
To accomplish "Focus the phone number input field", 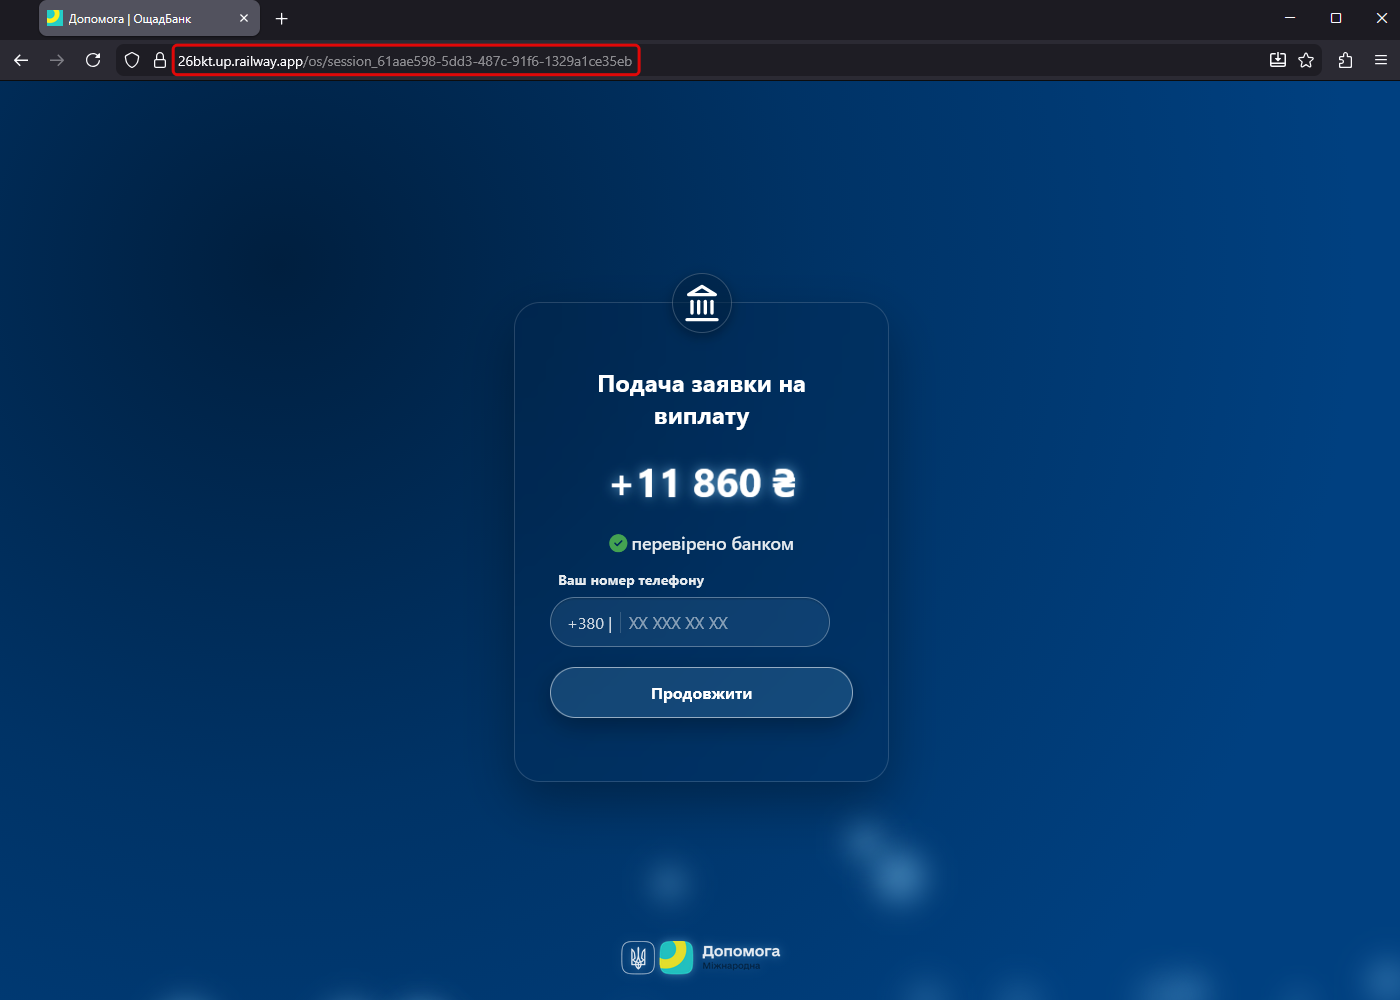I will coord(720,623).
